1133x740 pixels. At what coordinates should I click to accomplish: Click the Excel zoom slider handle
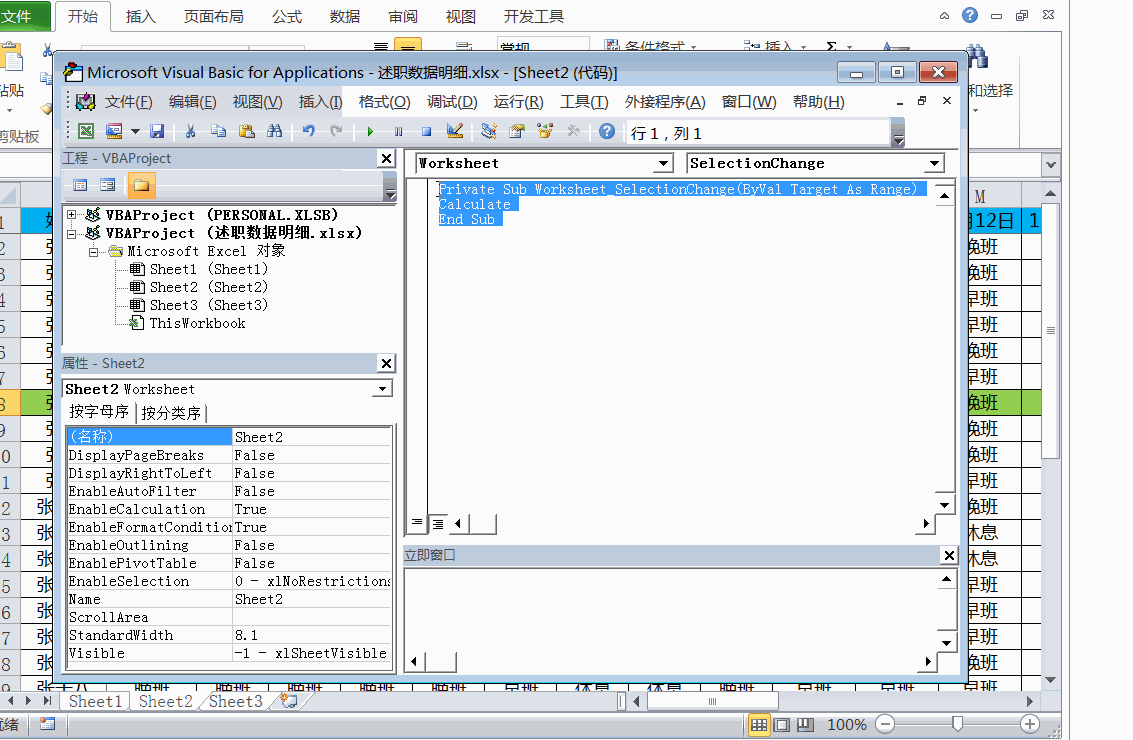[957, 724]
